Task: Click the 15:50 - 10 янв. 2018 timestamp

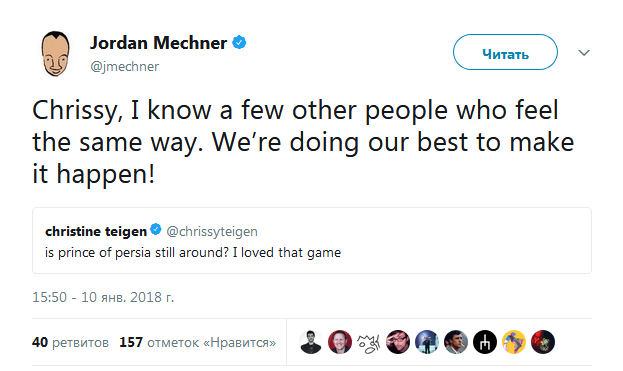Action: pos(103,297)
